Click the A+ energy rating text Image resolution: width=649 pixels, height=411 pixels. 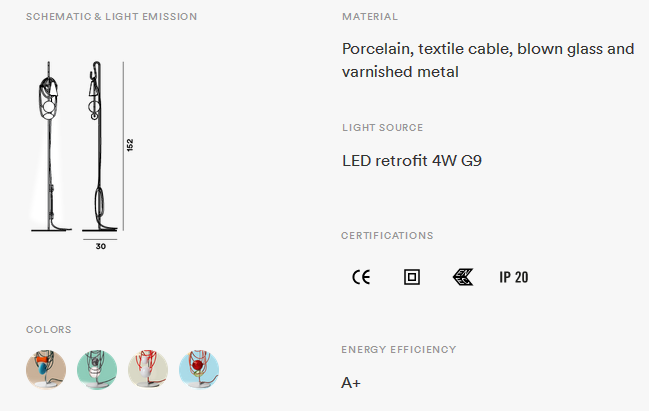pos(351,383)
